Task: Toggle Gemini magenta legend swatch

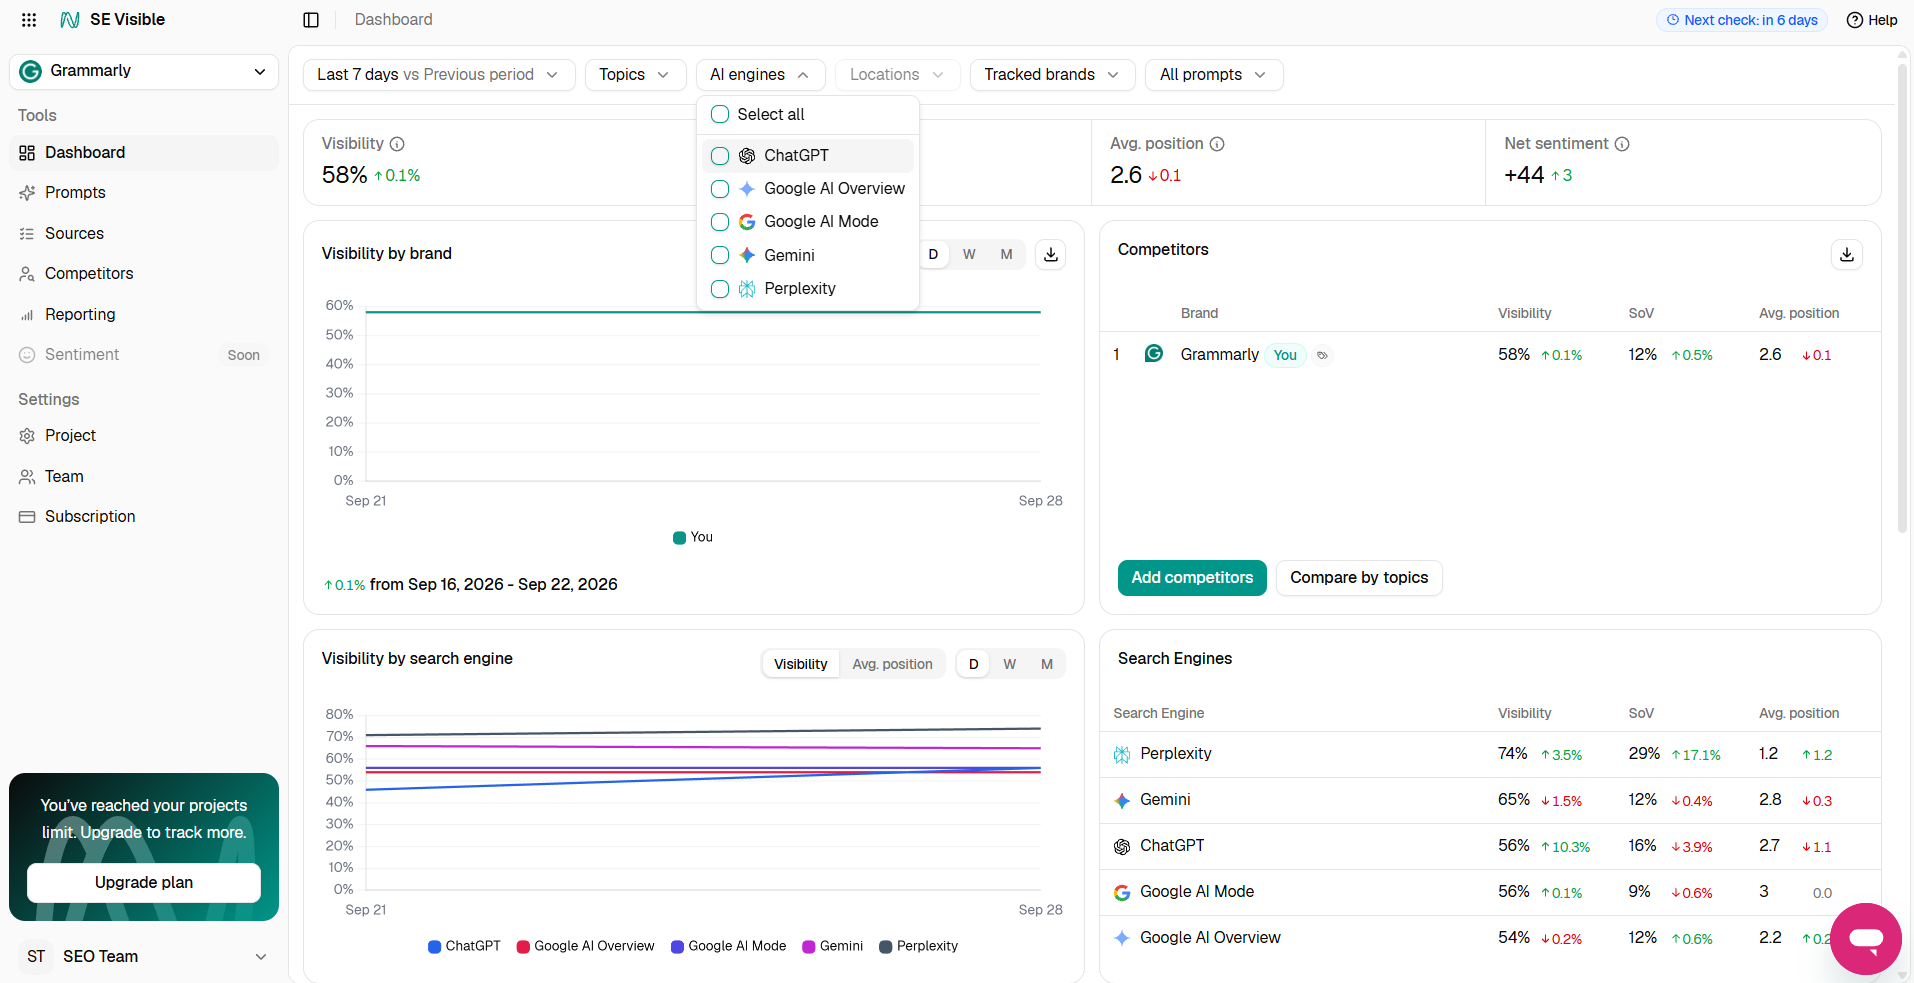Action: [809, 947]
